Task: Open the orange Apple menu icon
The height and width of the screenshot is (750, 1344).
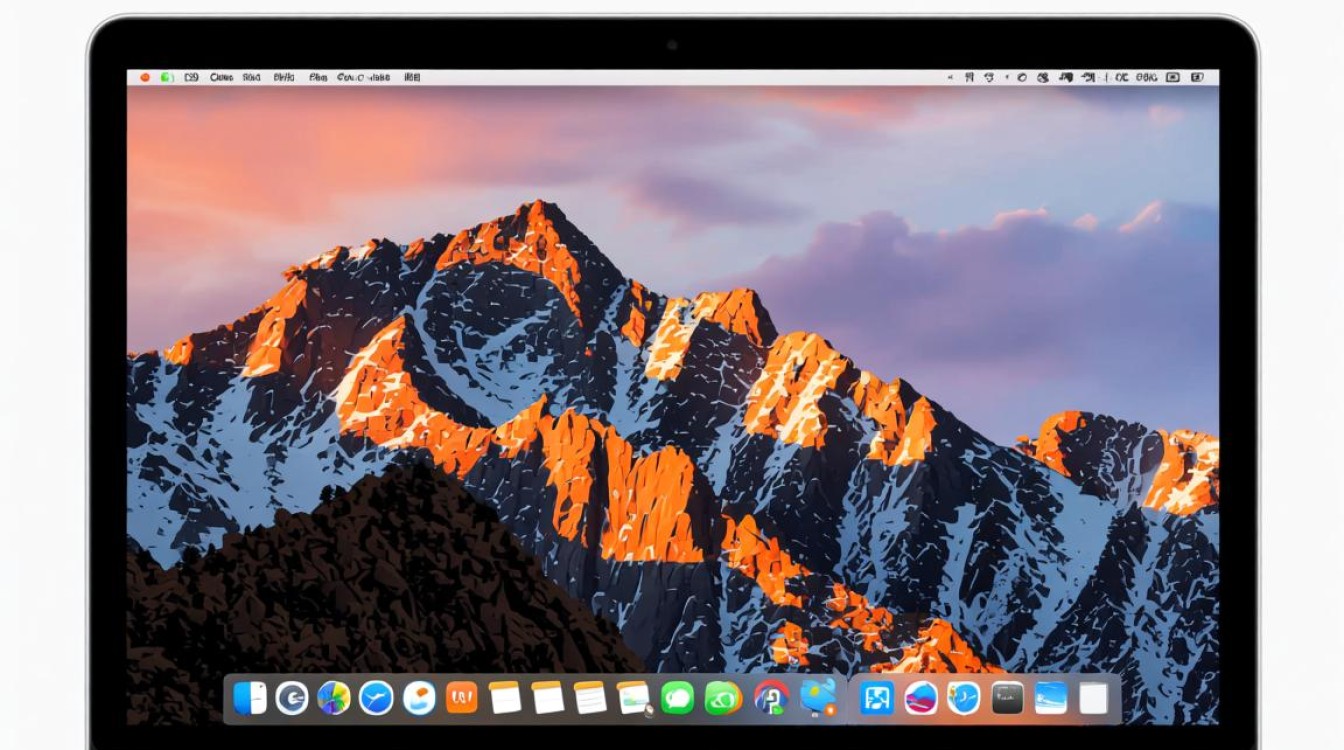Action: click(x=145, y=77)
